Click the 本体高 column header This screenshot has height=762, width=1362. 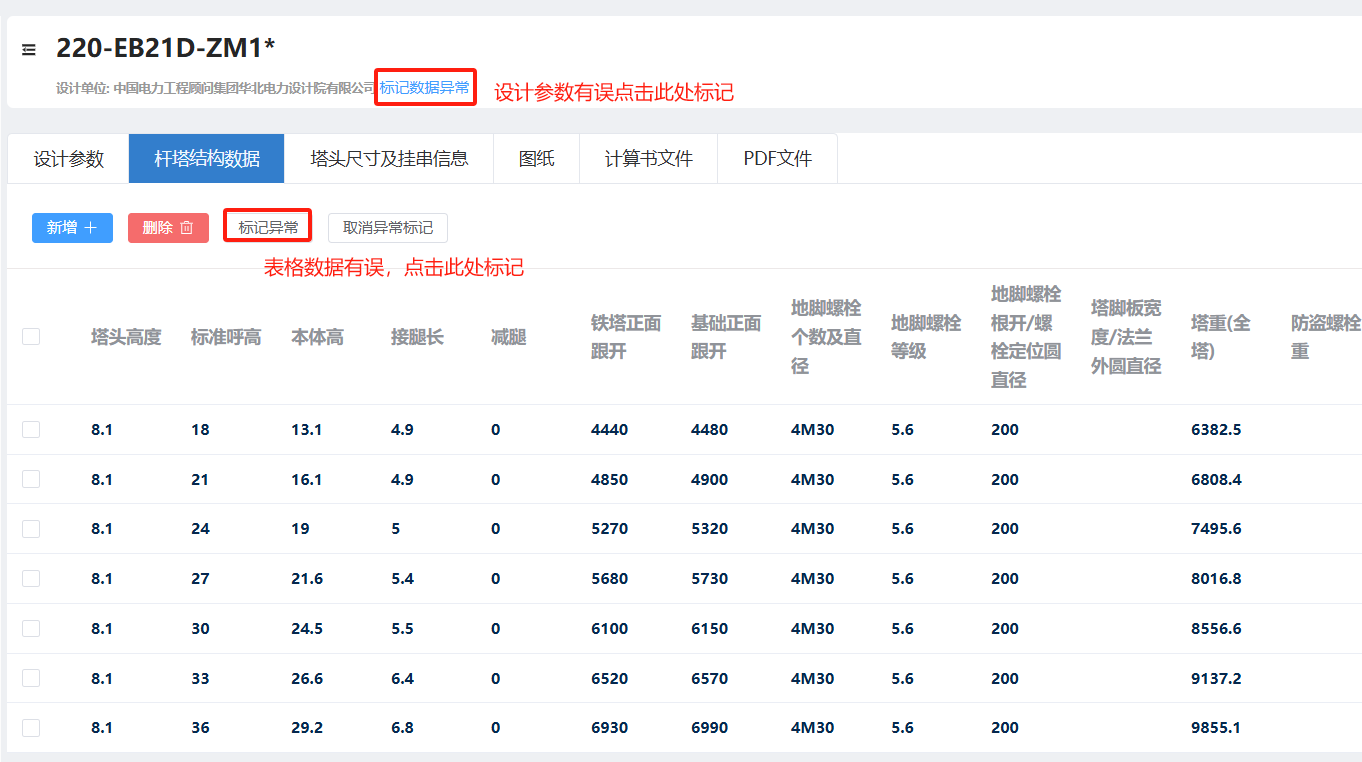[x=317, y=337]
